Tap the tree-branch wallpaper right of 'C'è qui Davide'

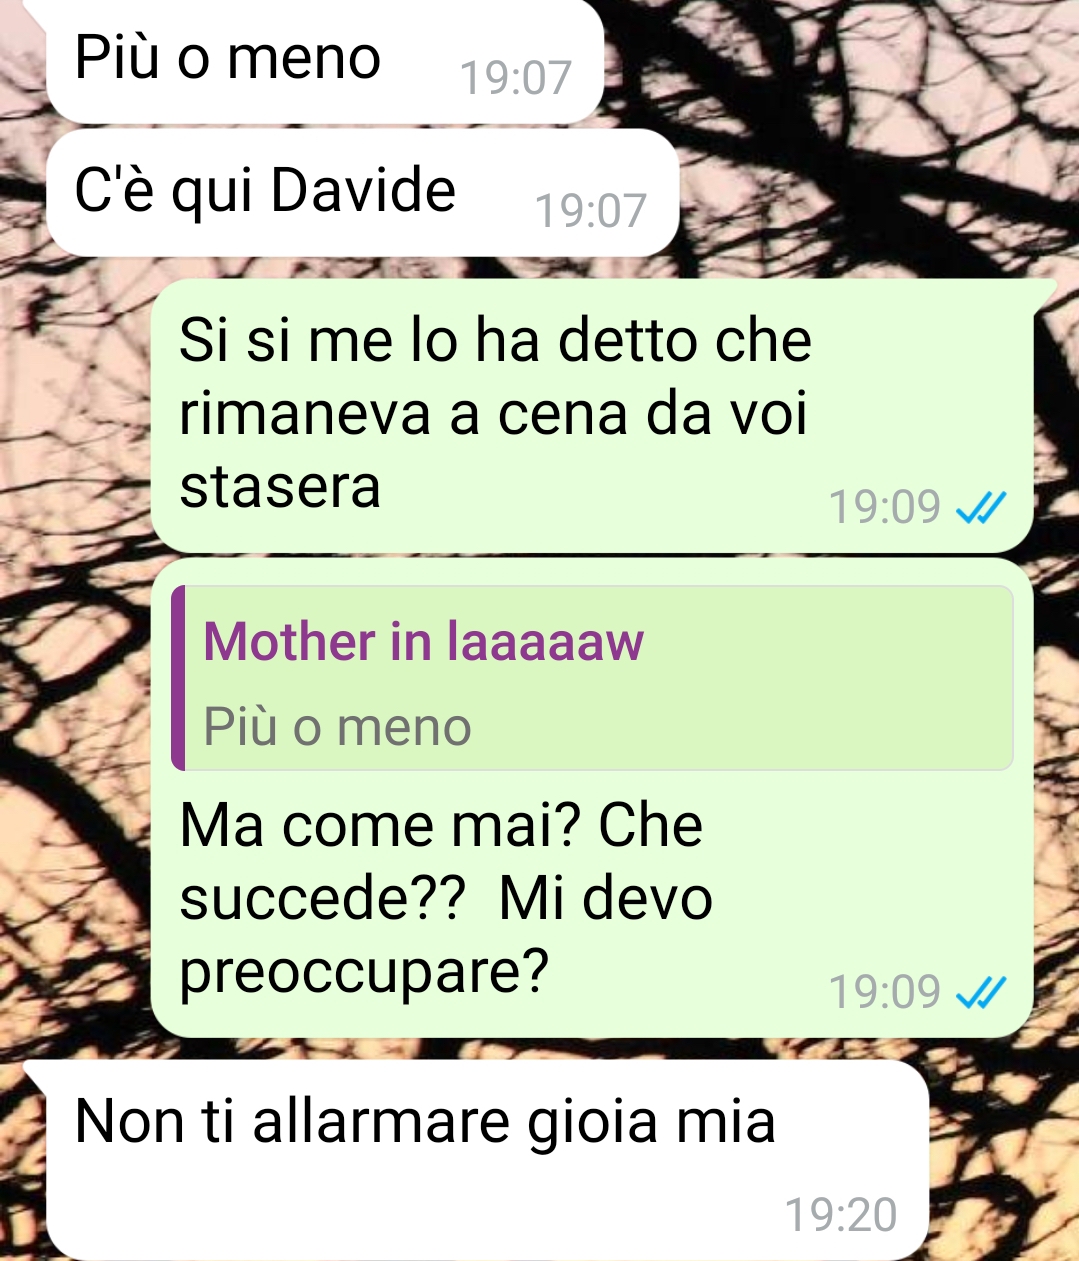[870, 190]
